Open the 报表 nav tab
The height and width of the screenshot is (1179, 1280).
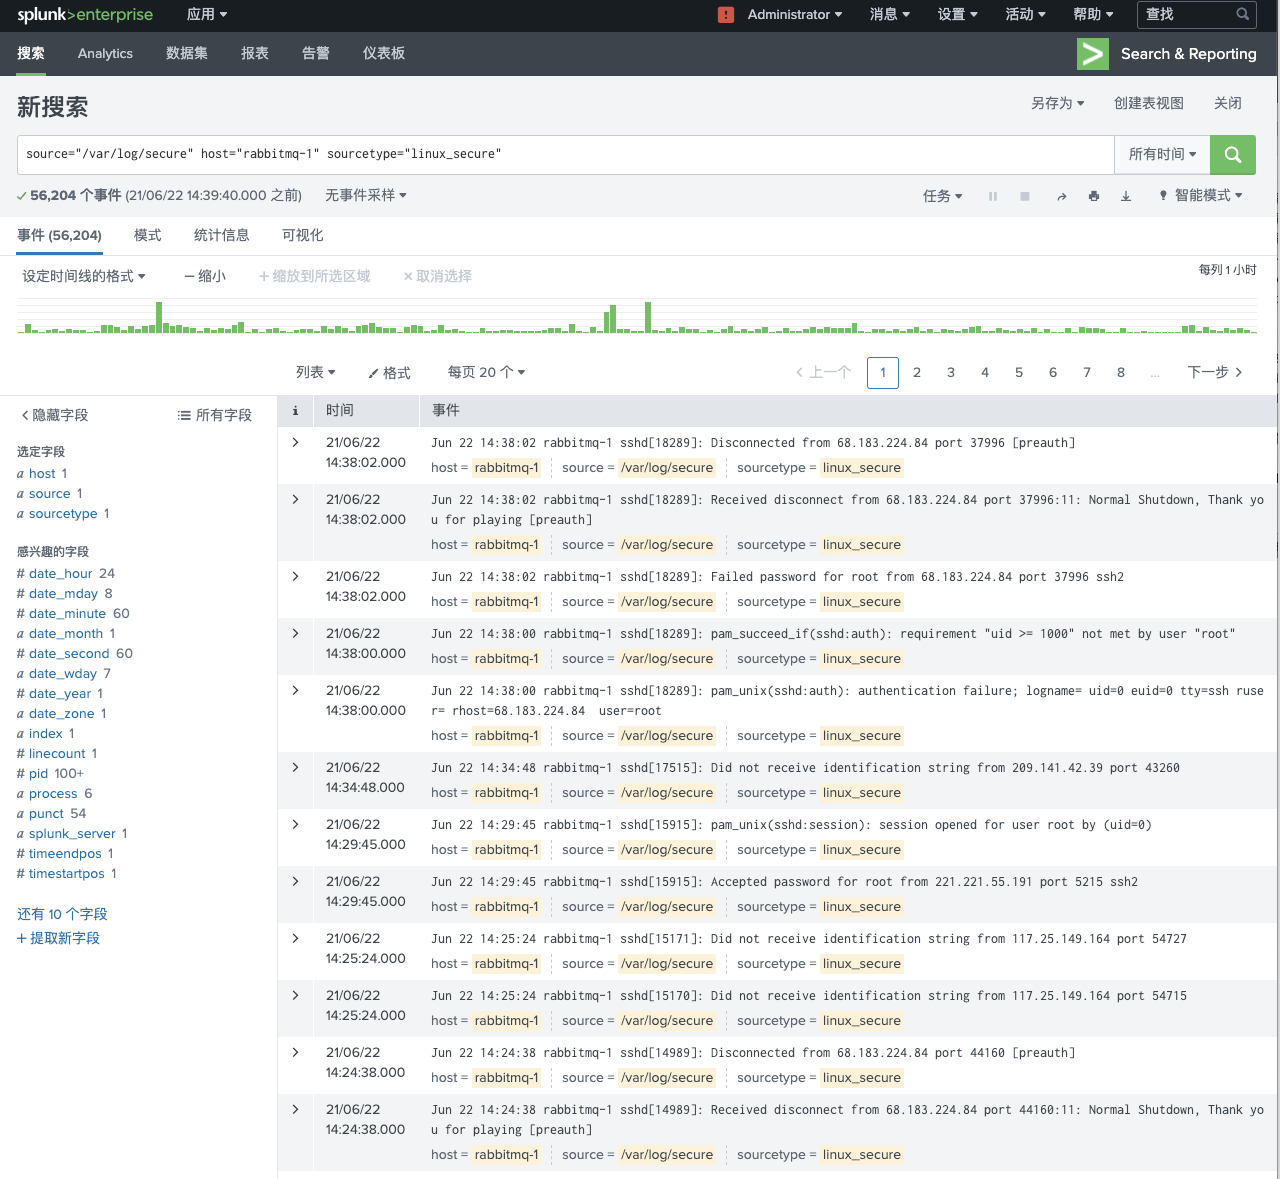point(255,54)
